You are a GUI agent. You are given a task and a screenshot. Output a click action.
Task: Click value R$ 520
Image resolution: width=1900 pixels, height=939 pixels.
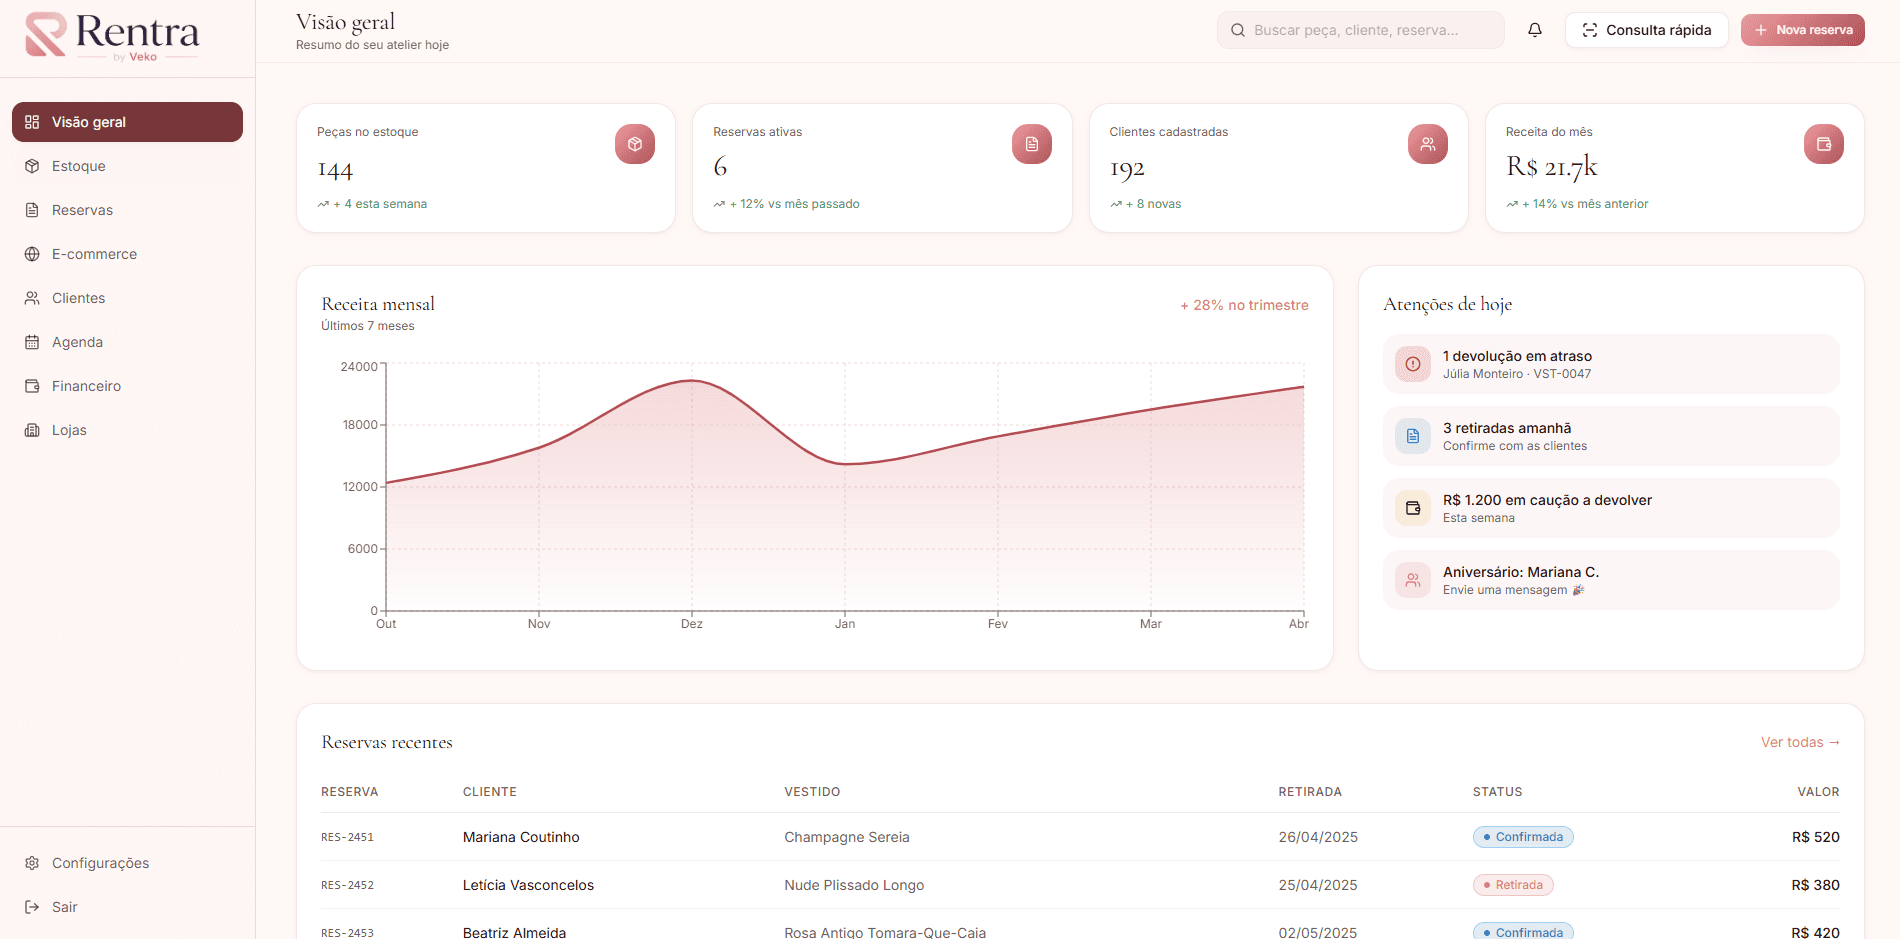[1816, 837]
